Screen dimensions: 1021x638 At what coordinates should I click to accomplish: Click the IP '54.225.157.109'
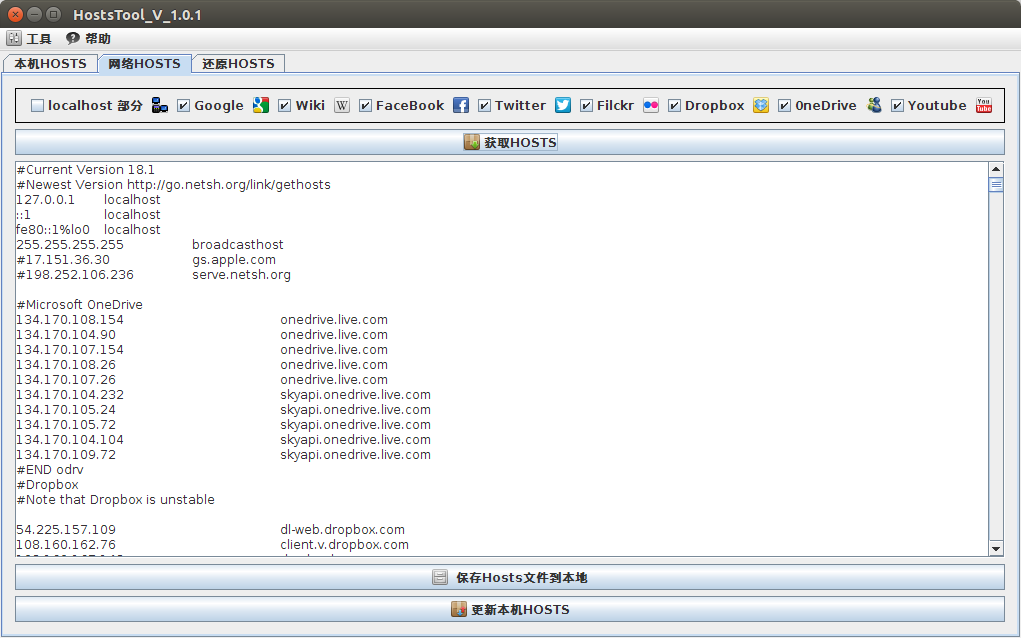coord(66,529)
